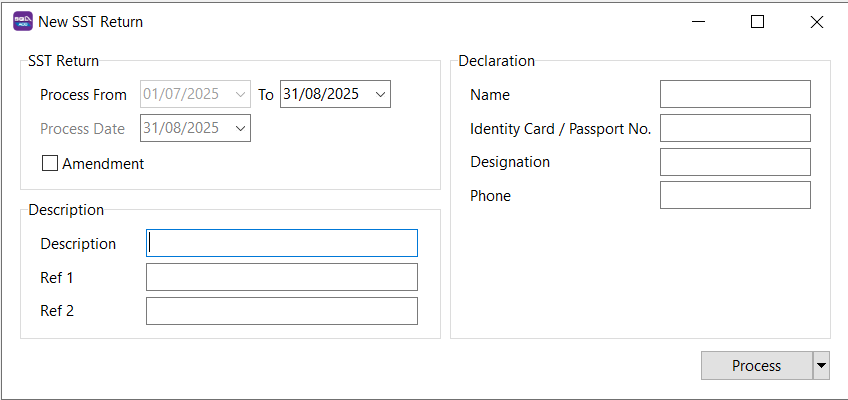This screenshot has width=848, height=400.
Task: Close the New SST Return dialog
Action: click(x=816, y=21)
